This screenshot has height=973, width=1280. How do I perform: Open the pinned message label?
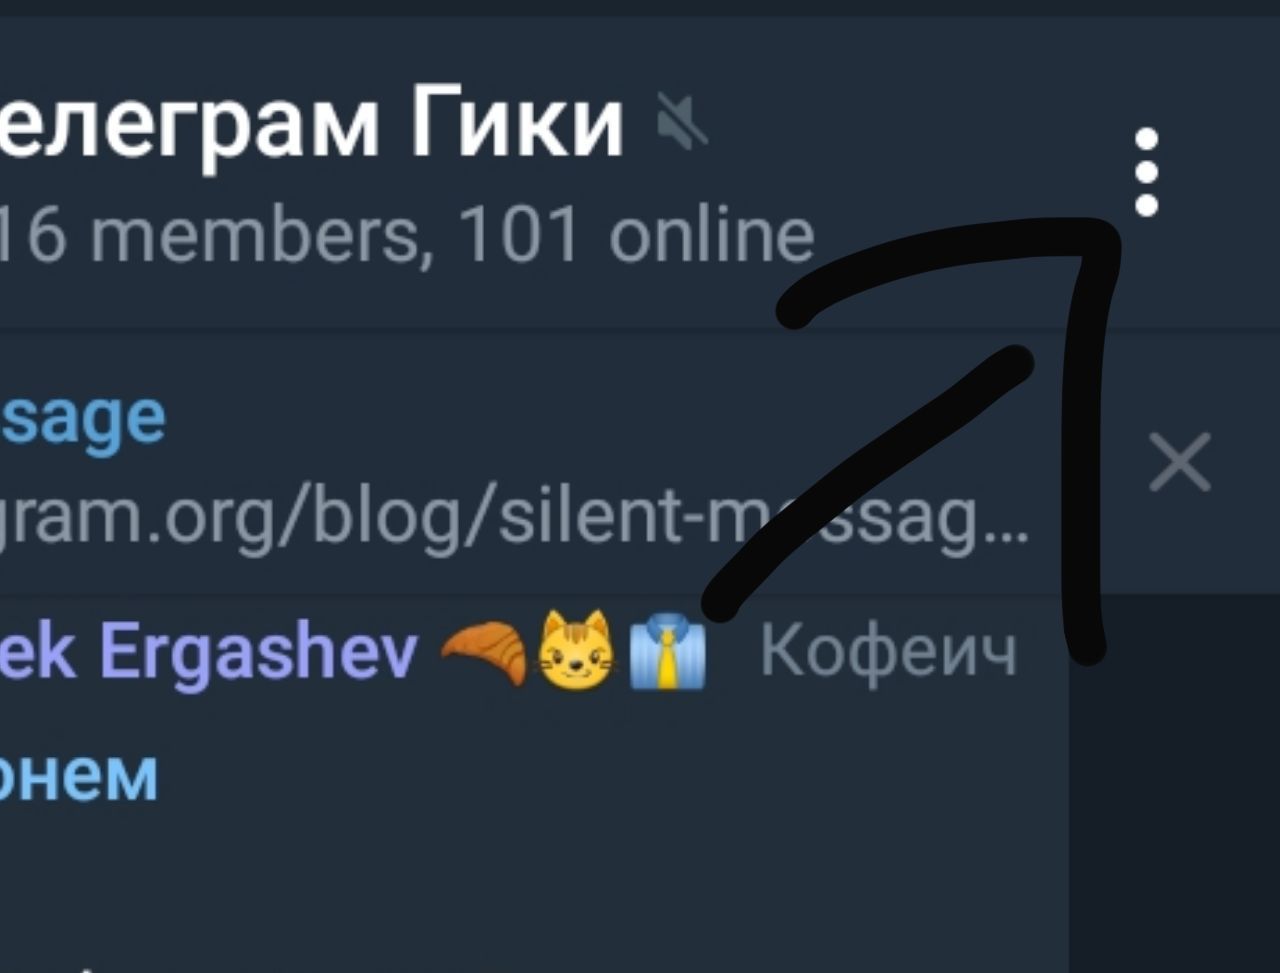pyautogui.click(x=82, y=420)
